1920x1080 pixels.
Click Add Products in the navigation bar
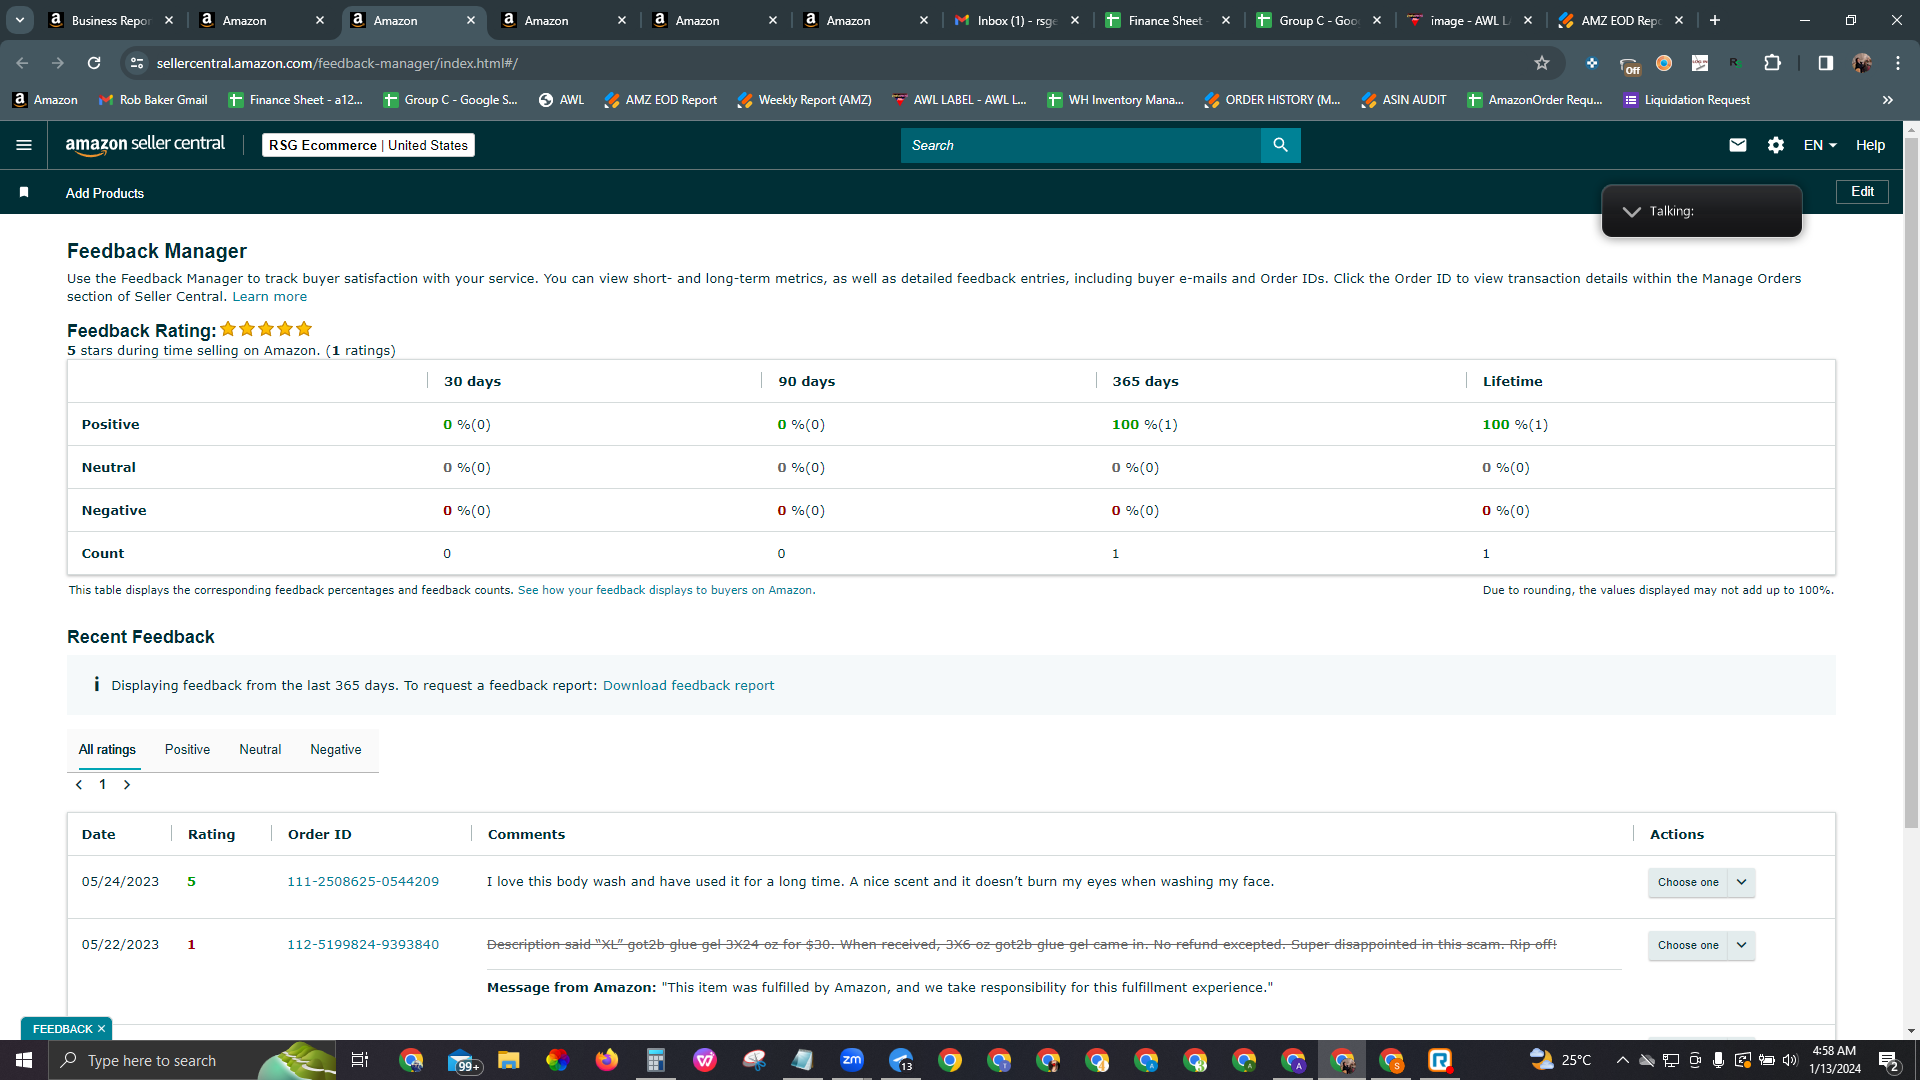click(x=105, y=193)
